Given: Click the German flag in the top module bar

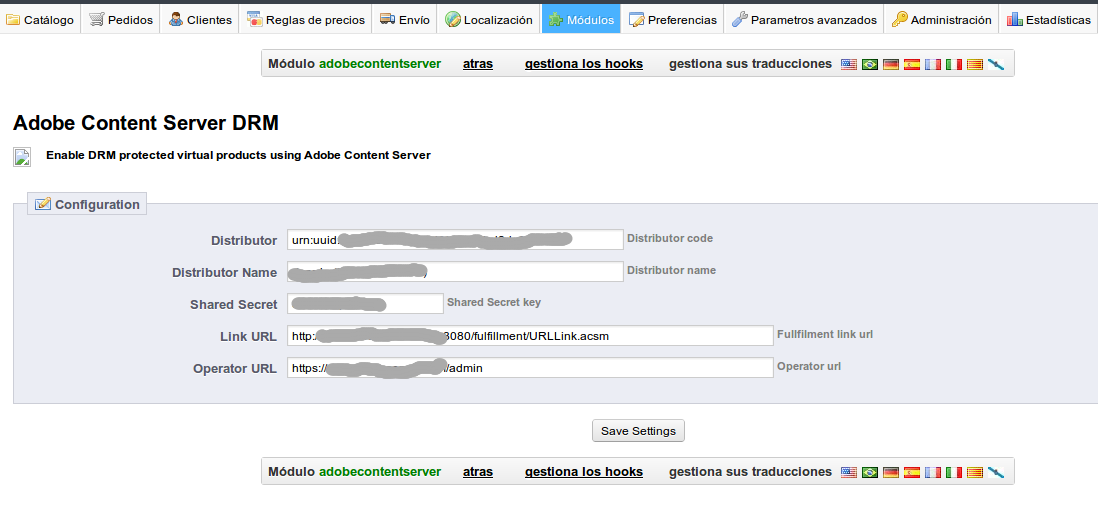Looking at the screenshot, I should (x=891, y=64).
